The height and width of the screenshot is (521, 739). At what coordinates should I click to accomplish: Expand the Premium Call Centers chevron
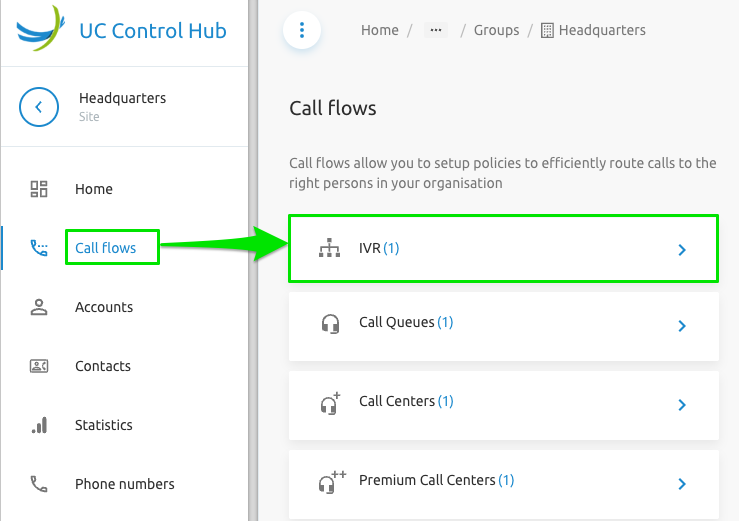tap(682, 484)
